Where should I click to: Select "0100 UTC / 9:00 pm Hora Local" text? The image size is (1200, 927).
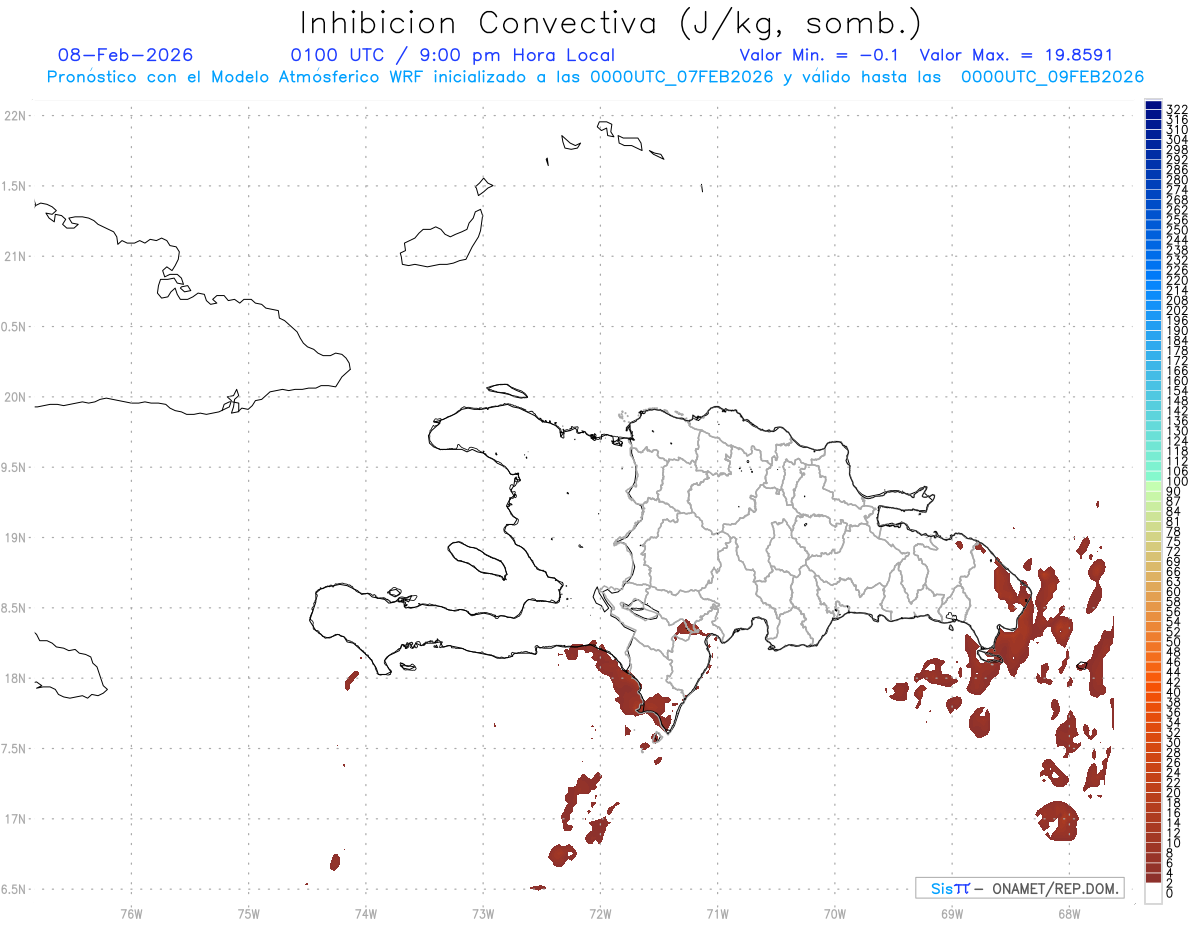[452, 55]
